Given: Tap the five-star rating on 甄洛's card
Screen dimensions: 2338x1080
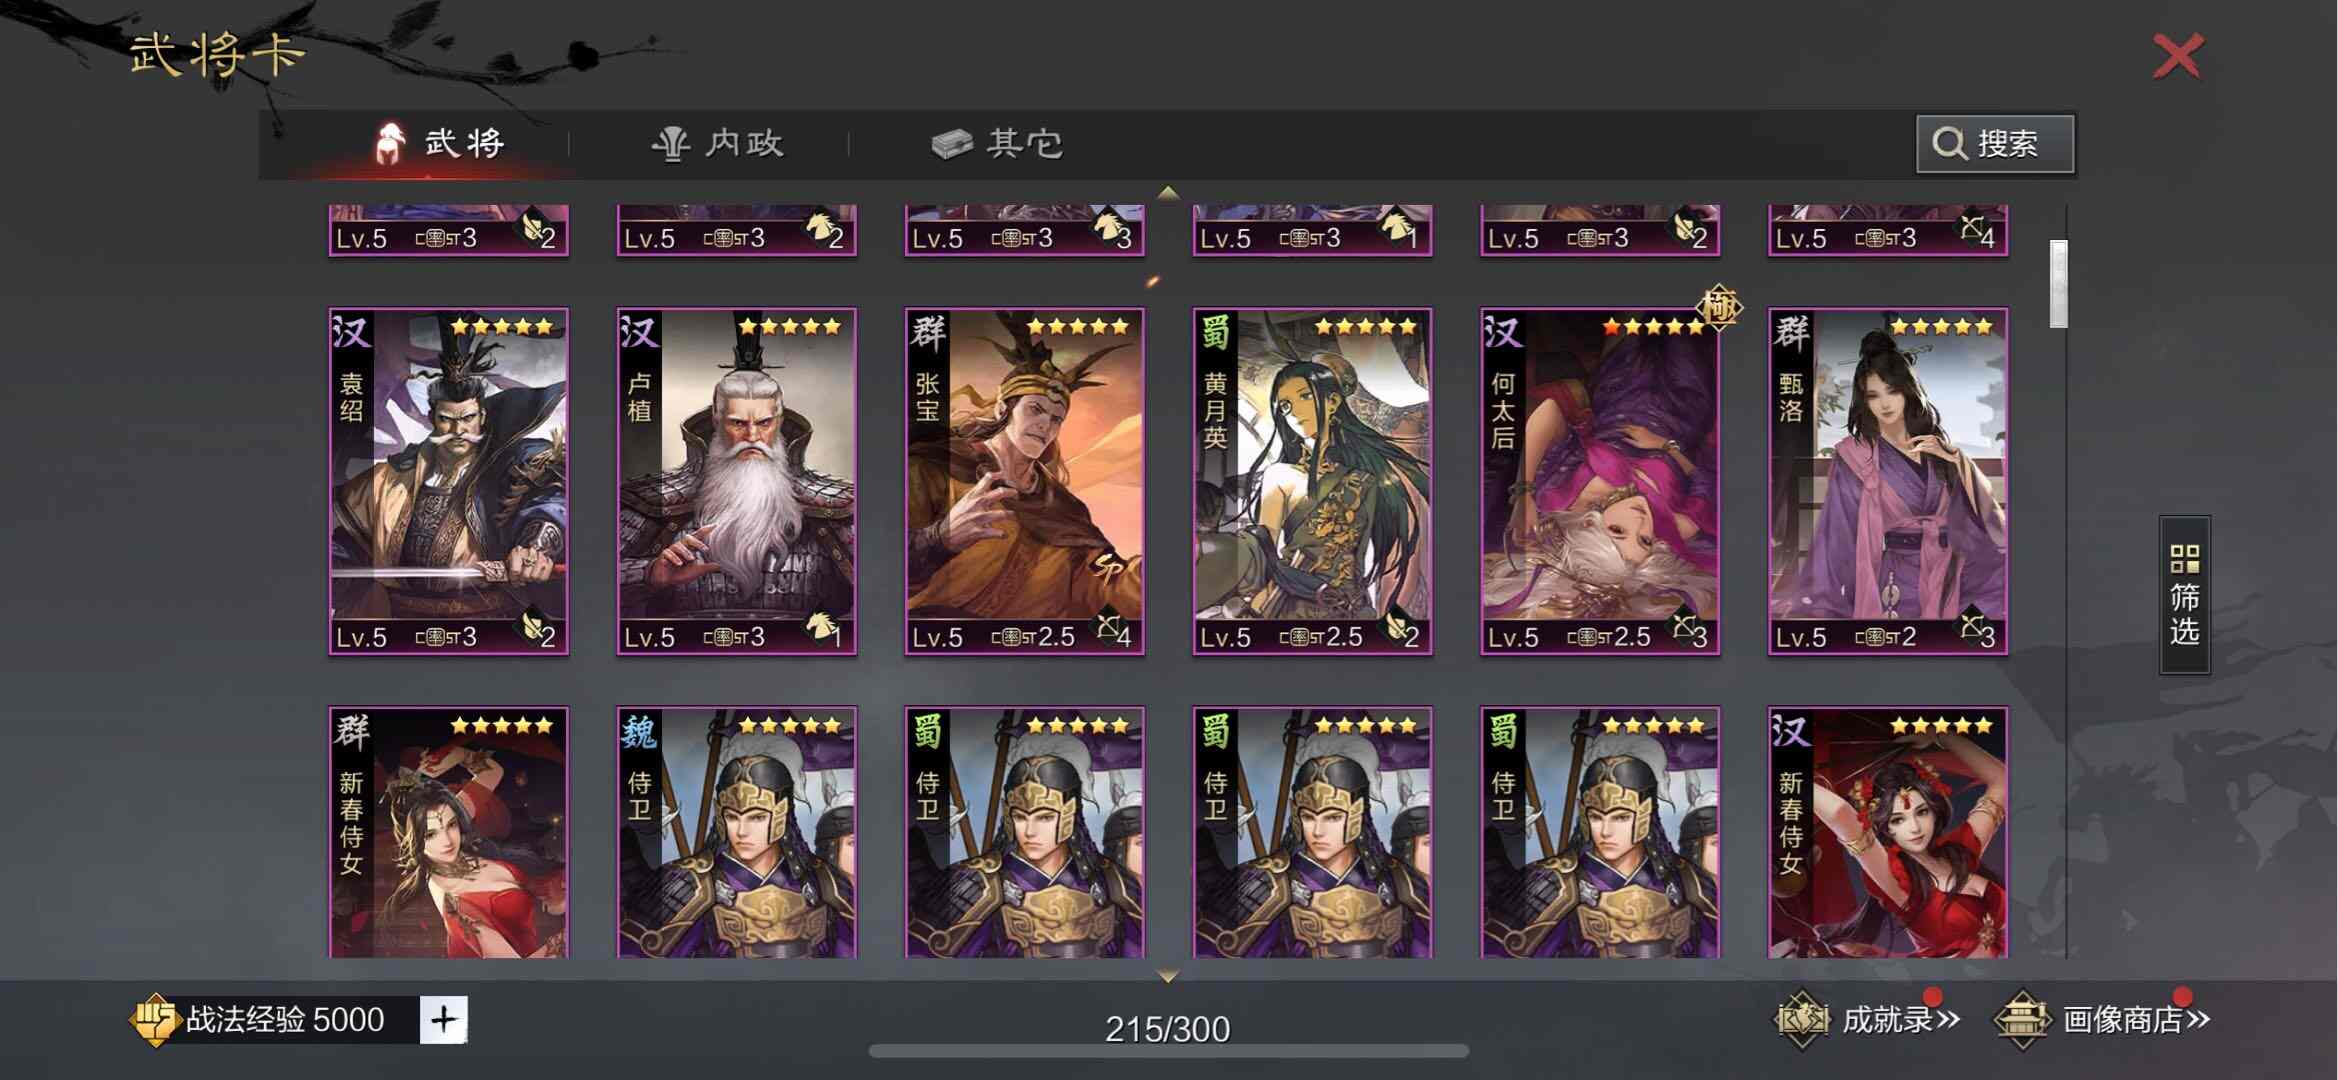Looking at the screenshot, I should coord(1942,326).
